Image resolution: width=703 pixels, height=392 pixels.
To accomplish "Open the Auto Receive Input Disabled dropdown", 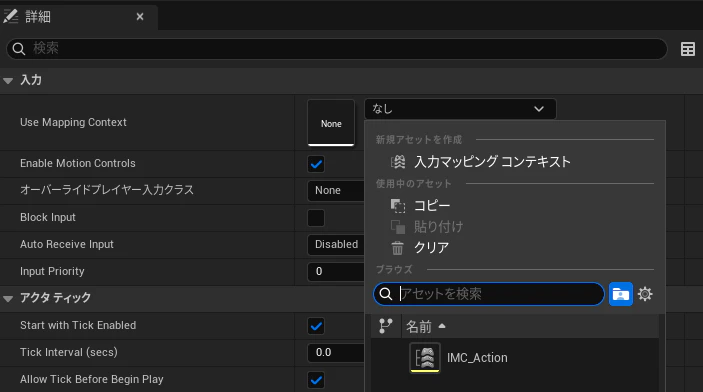I will (x=336, y=244).
